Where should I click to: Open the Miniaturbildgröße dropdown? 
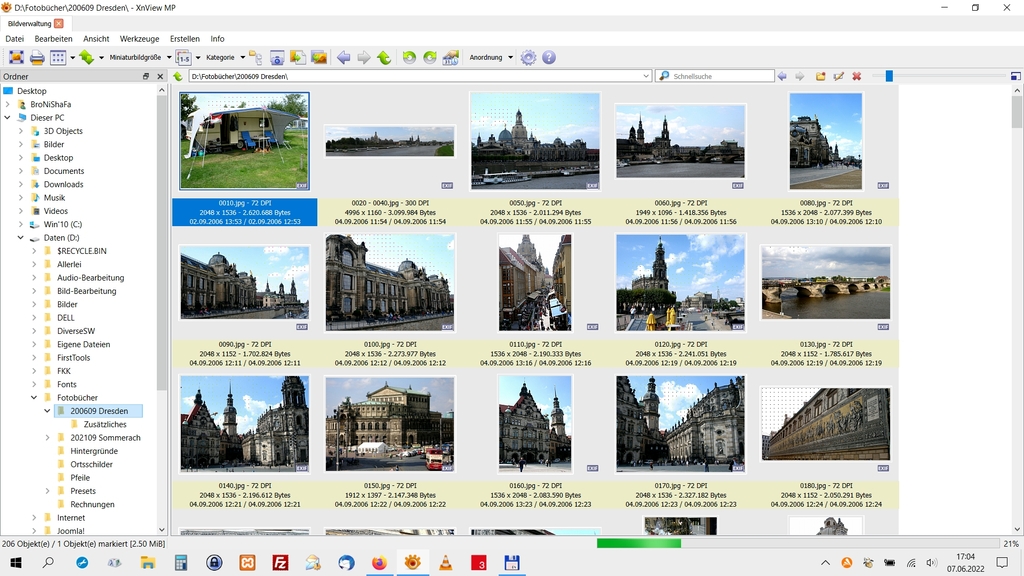140,58
